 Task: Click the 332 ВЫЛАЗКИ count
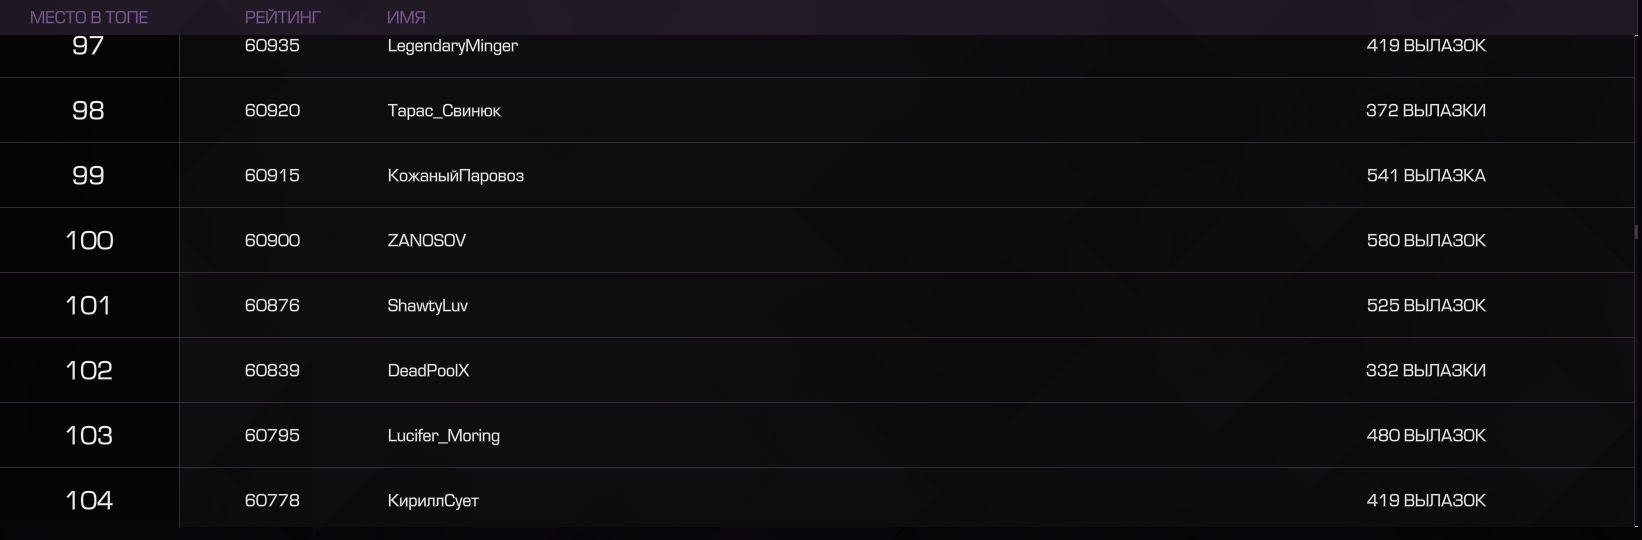(1426, 370)
